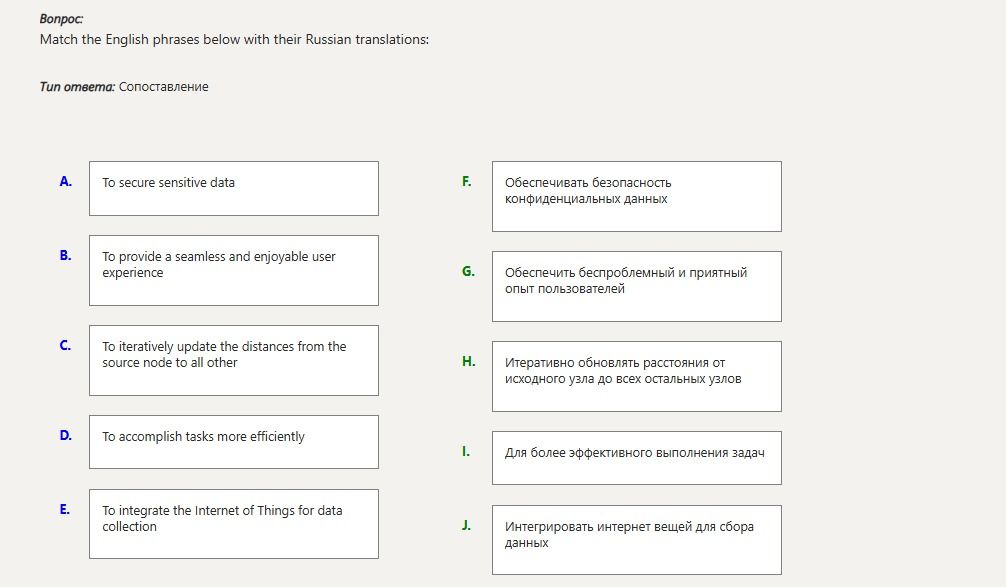
Task: Click the blue letter E label
Action: pyautogui.click(x=65, y=509)
